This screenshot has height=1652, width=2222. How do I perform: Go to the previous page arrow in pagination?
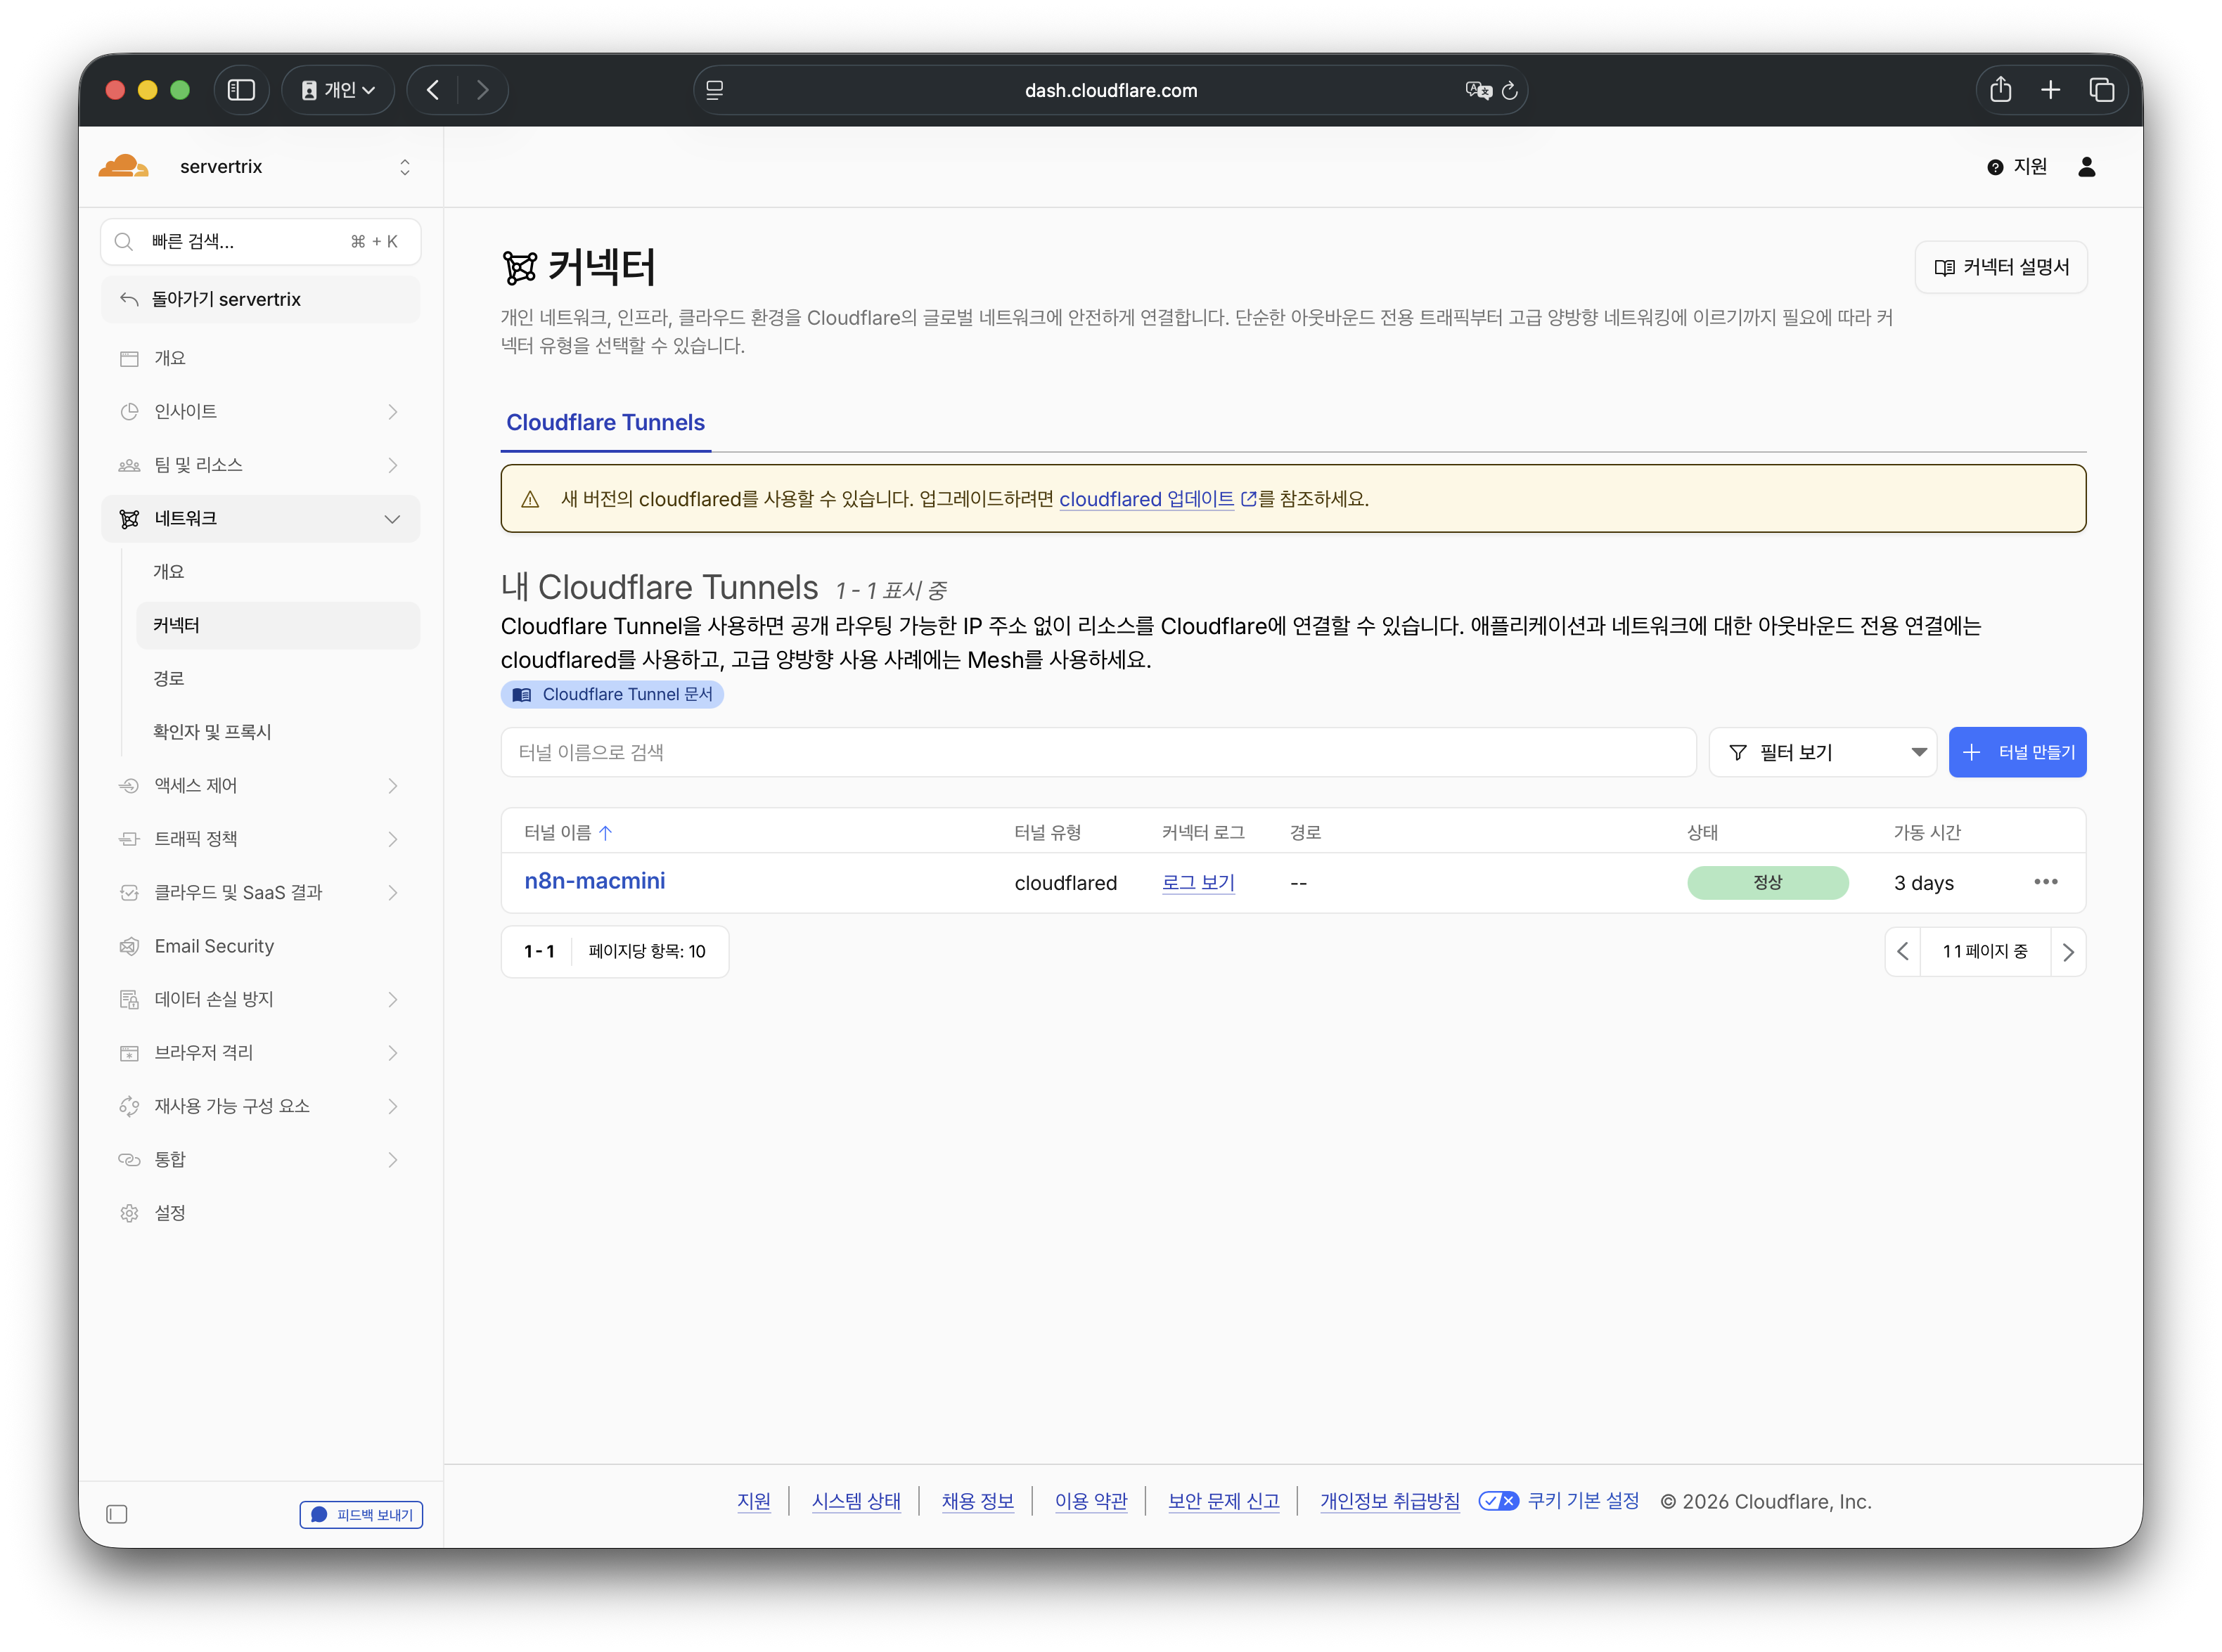(1902, 952)
